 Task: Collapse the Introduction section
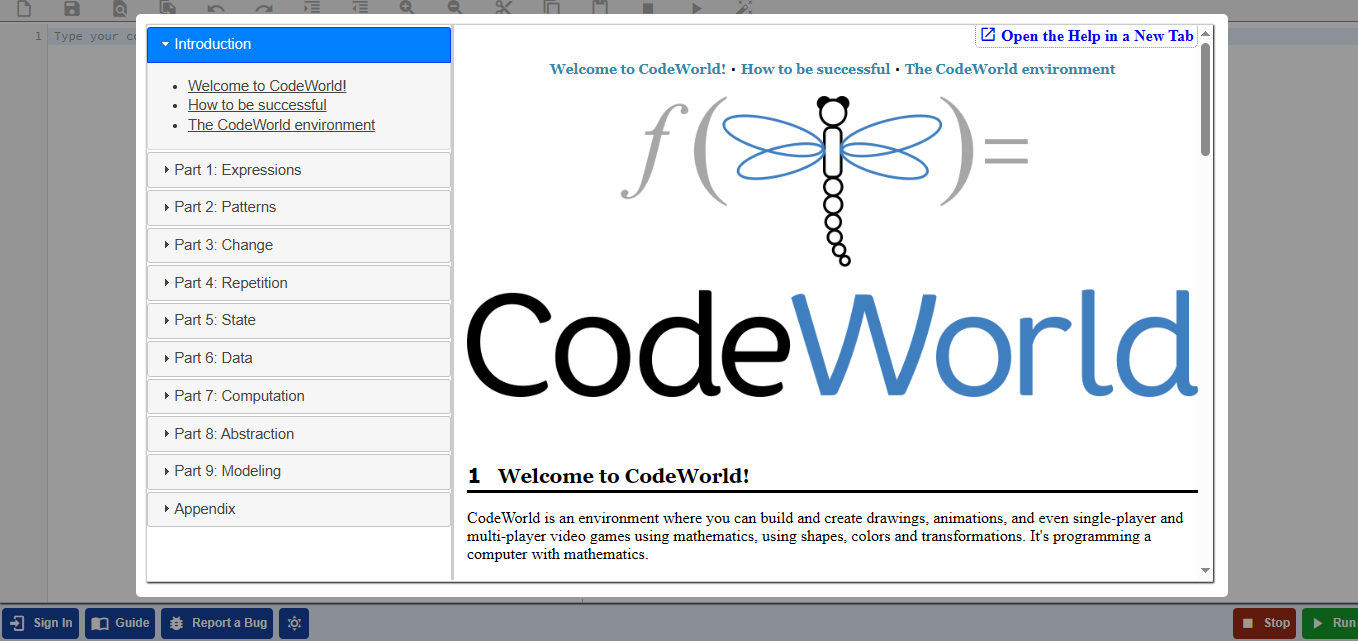[x=299, y=44]
